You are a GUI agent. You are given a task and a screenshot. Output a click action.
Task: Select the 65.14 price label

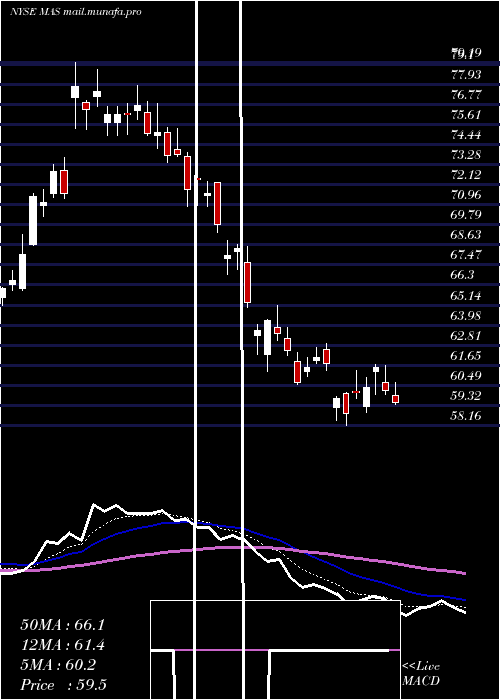coord(466,296)
